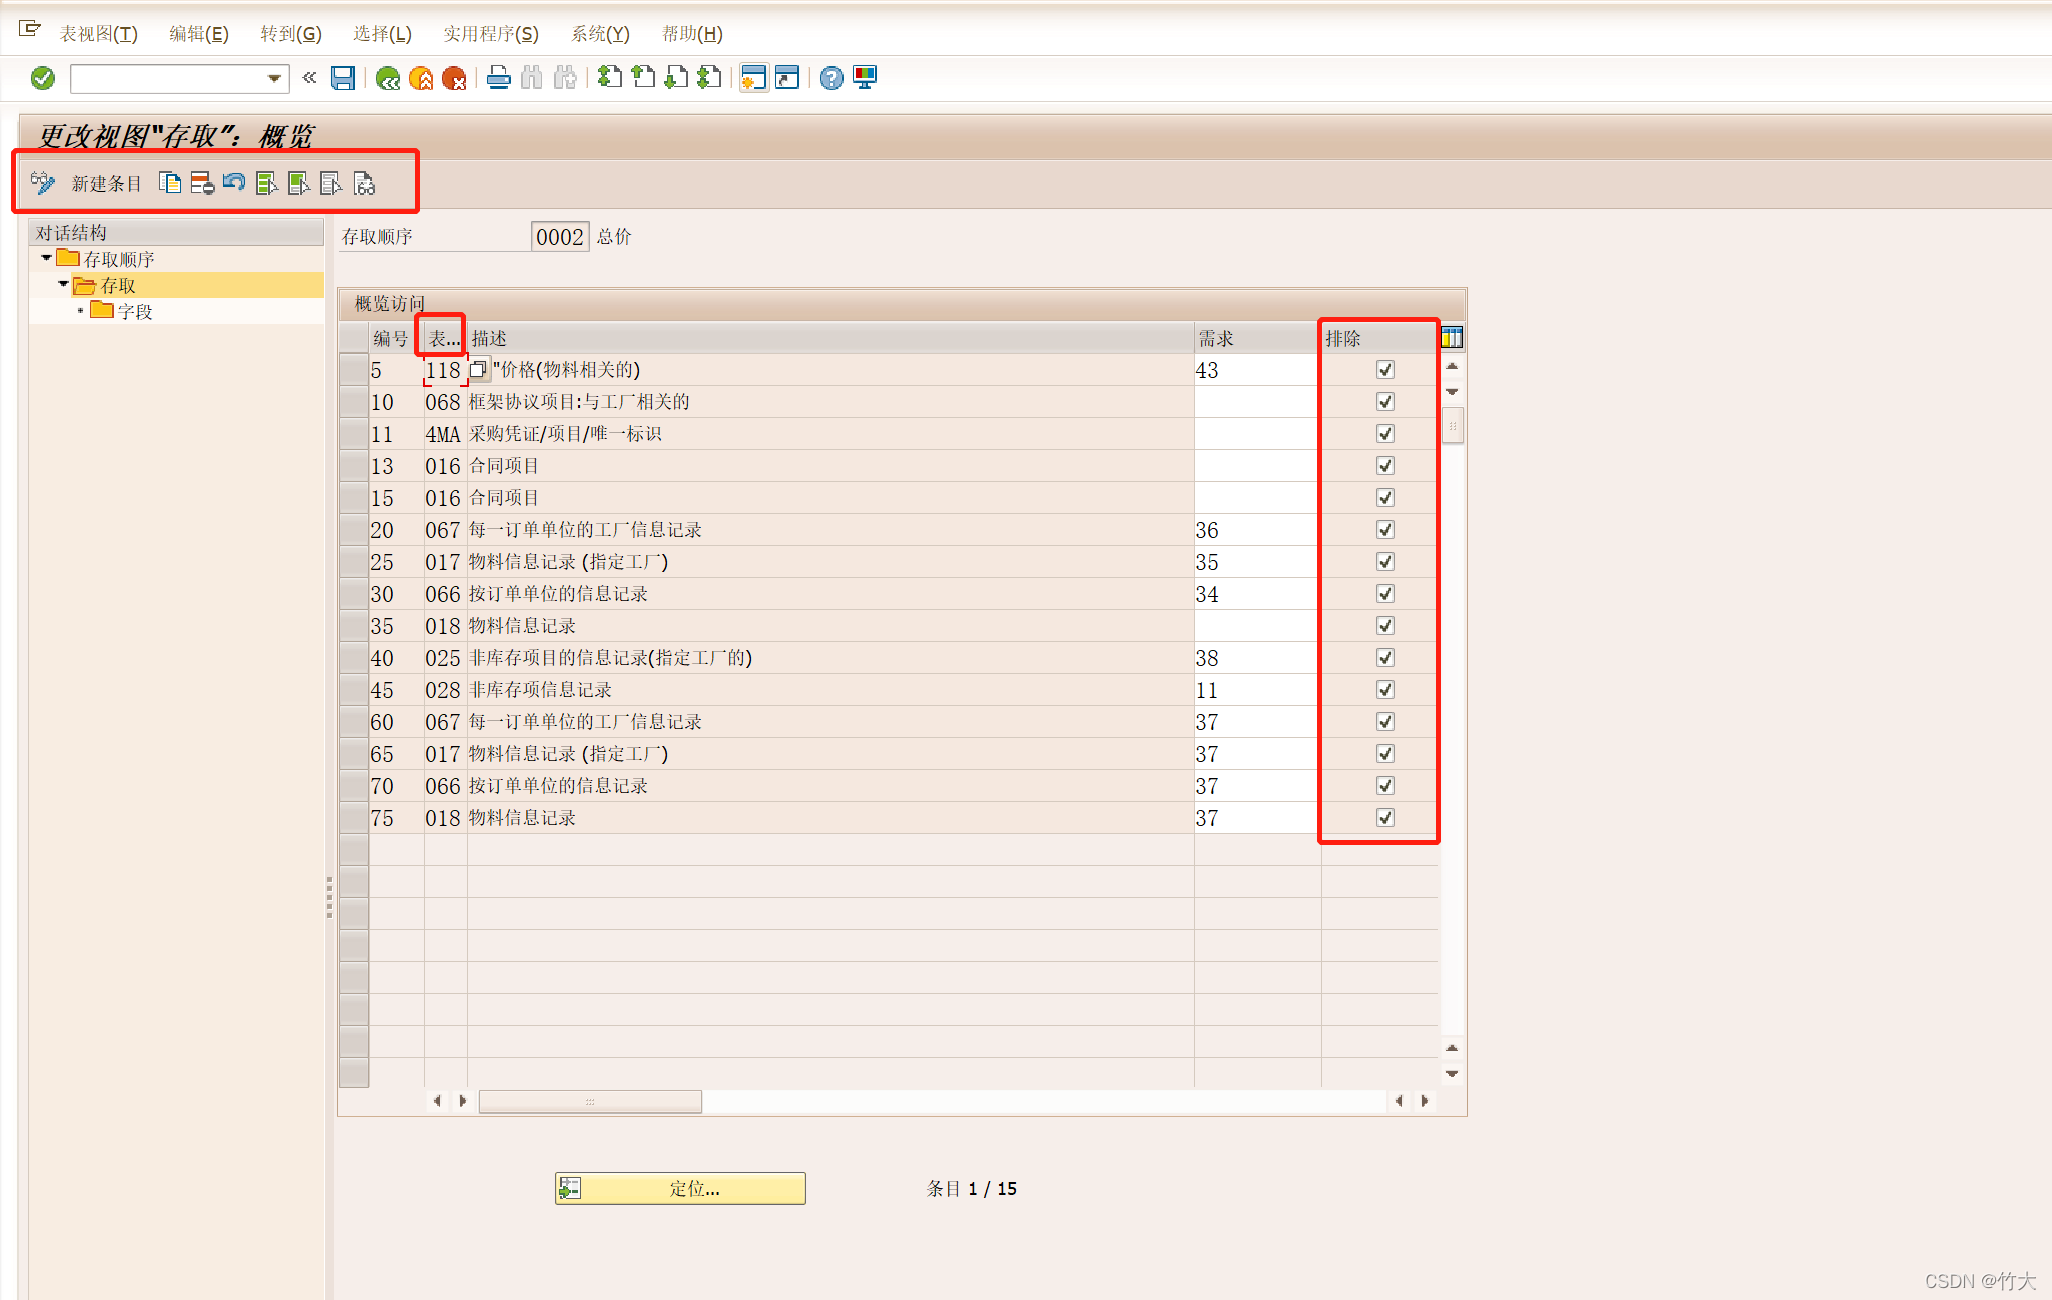Open the 编辑(E) menu

pyautogui.click(x=198, y=34)
